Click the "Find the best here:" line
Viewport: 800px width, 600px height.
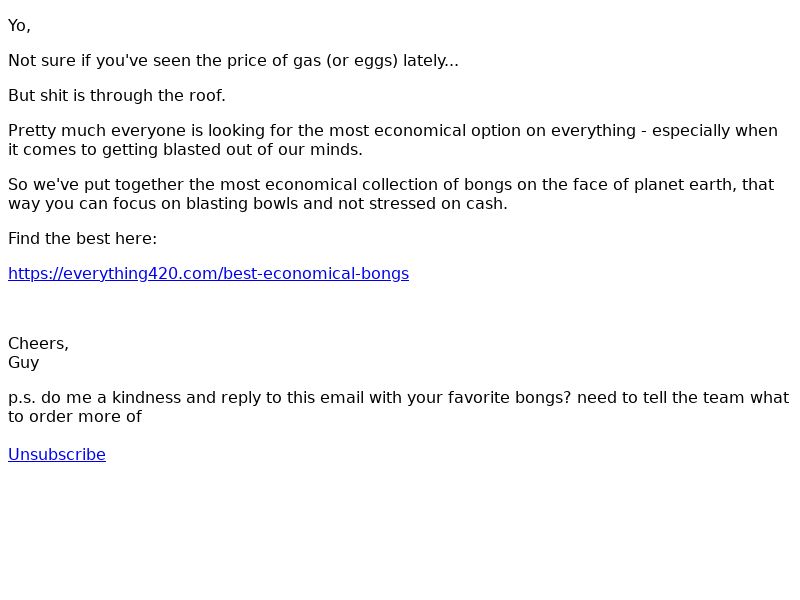click(x=82, y=239)
